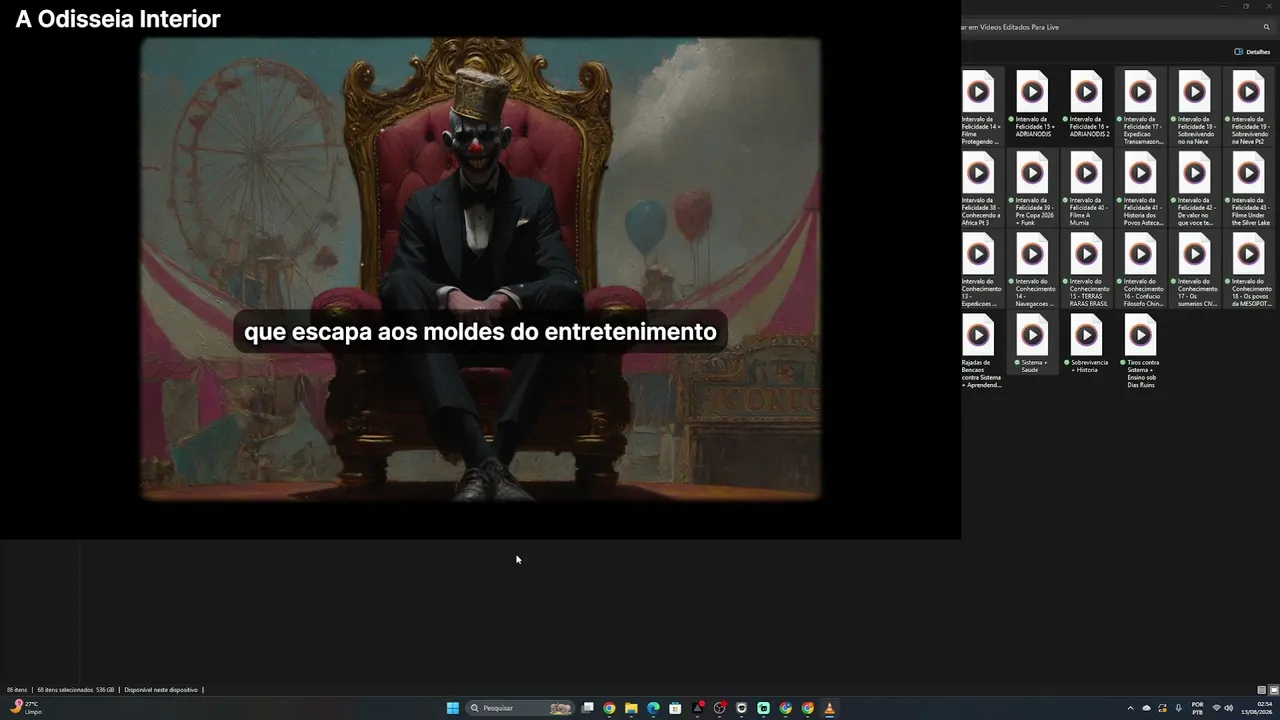1280x720 pixels.
Task: Select file Intervalo da Felicidade 16 + ADRIANODJS 2
Action: coord(1087,104)
